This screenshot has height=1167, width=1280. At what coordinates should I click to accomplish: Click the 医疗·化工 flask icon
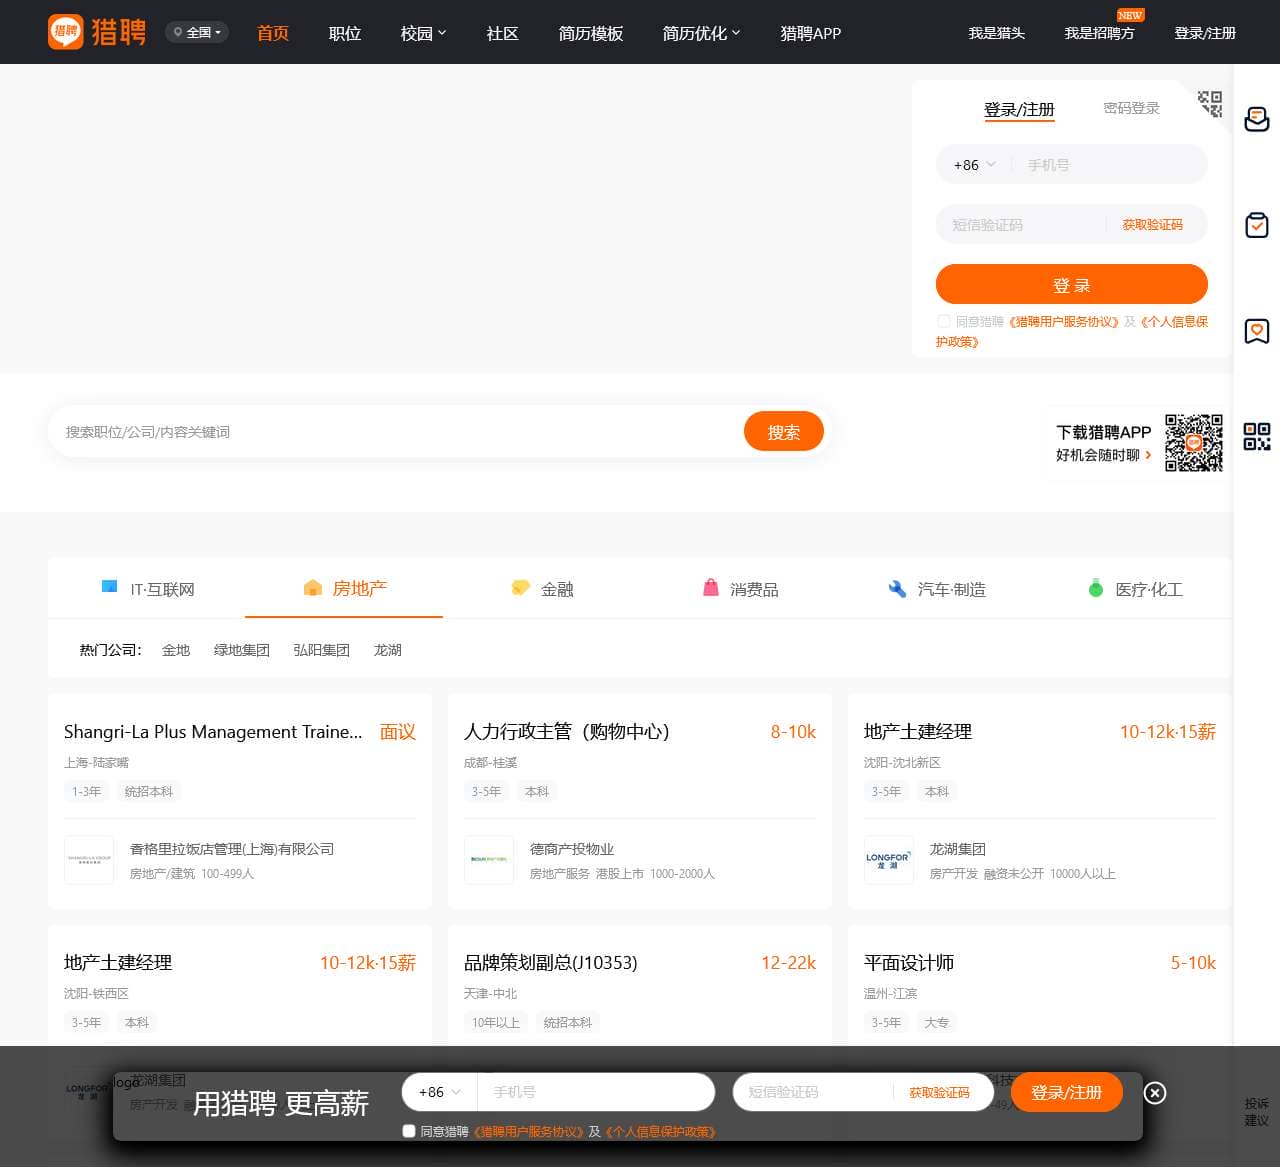click(x=1096, y=588)
